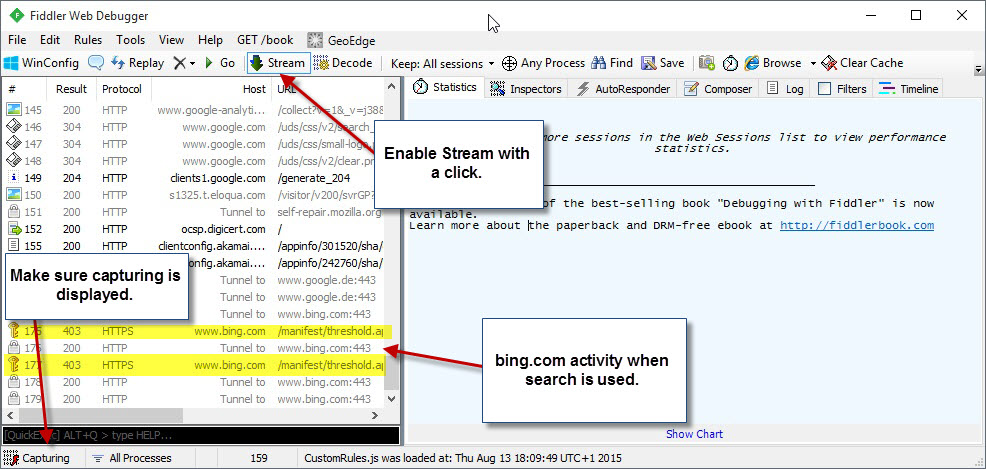Sort by the Protocol column header
Screen dimensions: 986x469
(x=123, y=89)
